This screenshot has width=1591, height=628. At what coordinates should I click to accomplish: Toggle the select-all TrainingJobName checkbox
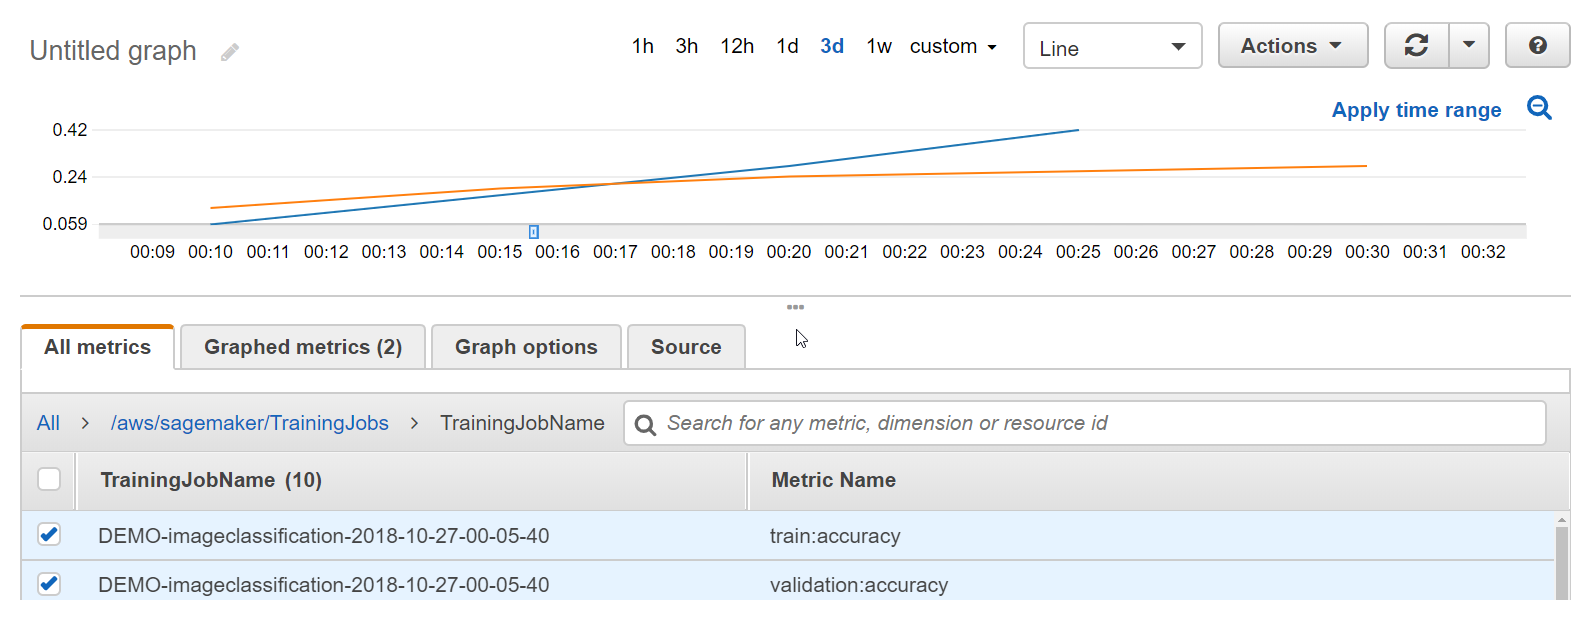49,480
